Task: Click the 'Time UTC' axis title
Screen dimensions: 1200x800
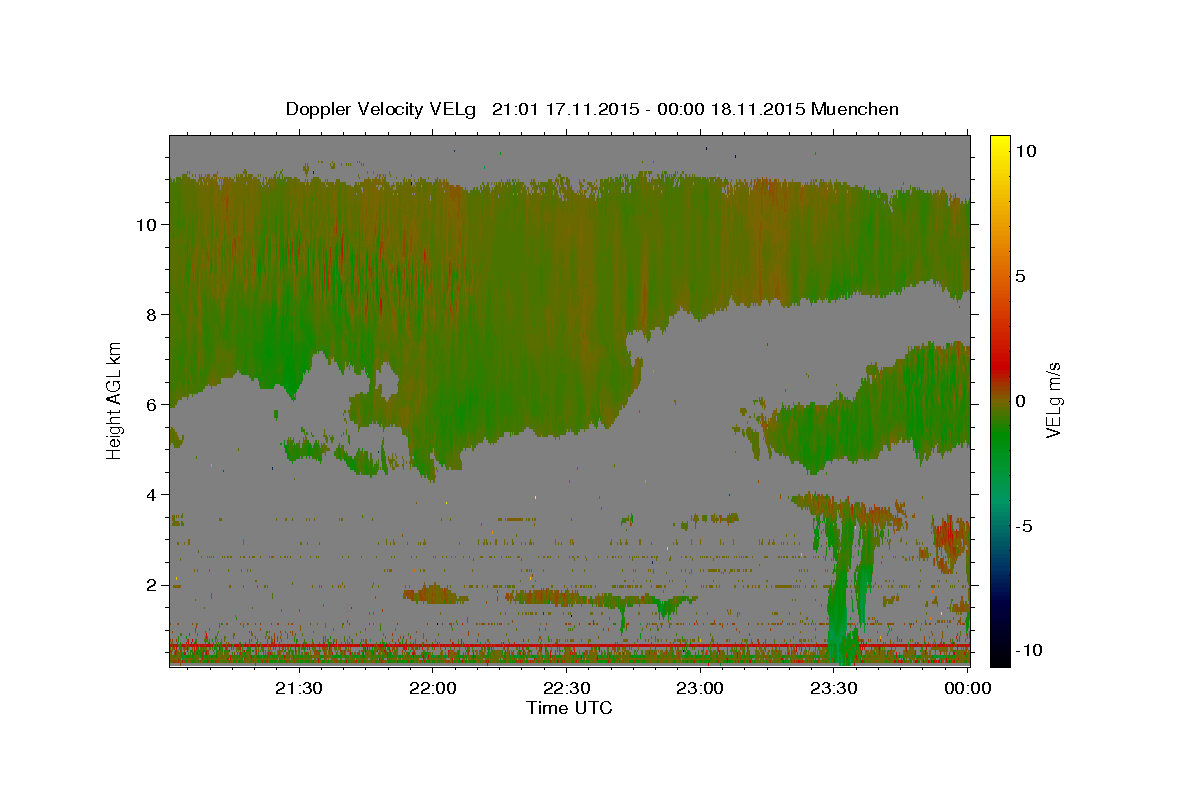Action: click(569, 708)
